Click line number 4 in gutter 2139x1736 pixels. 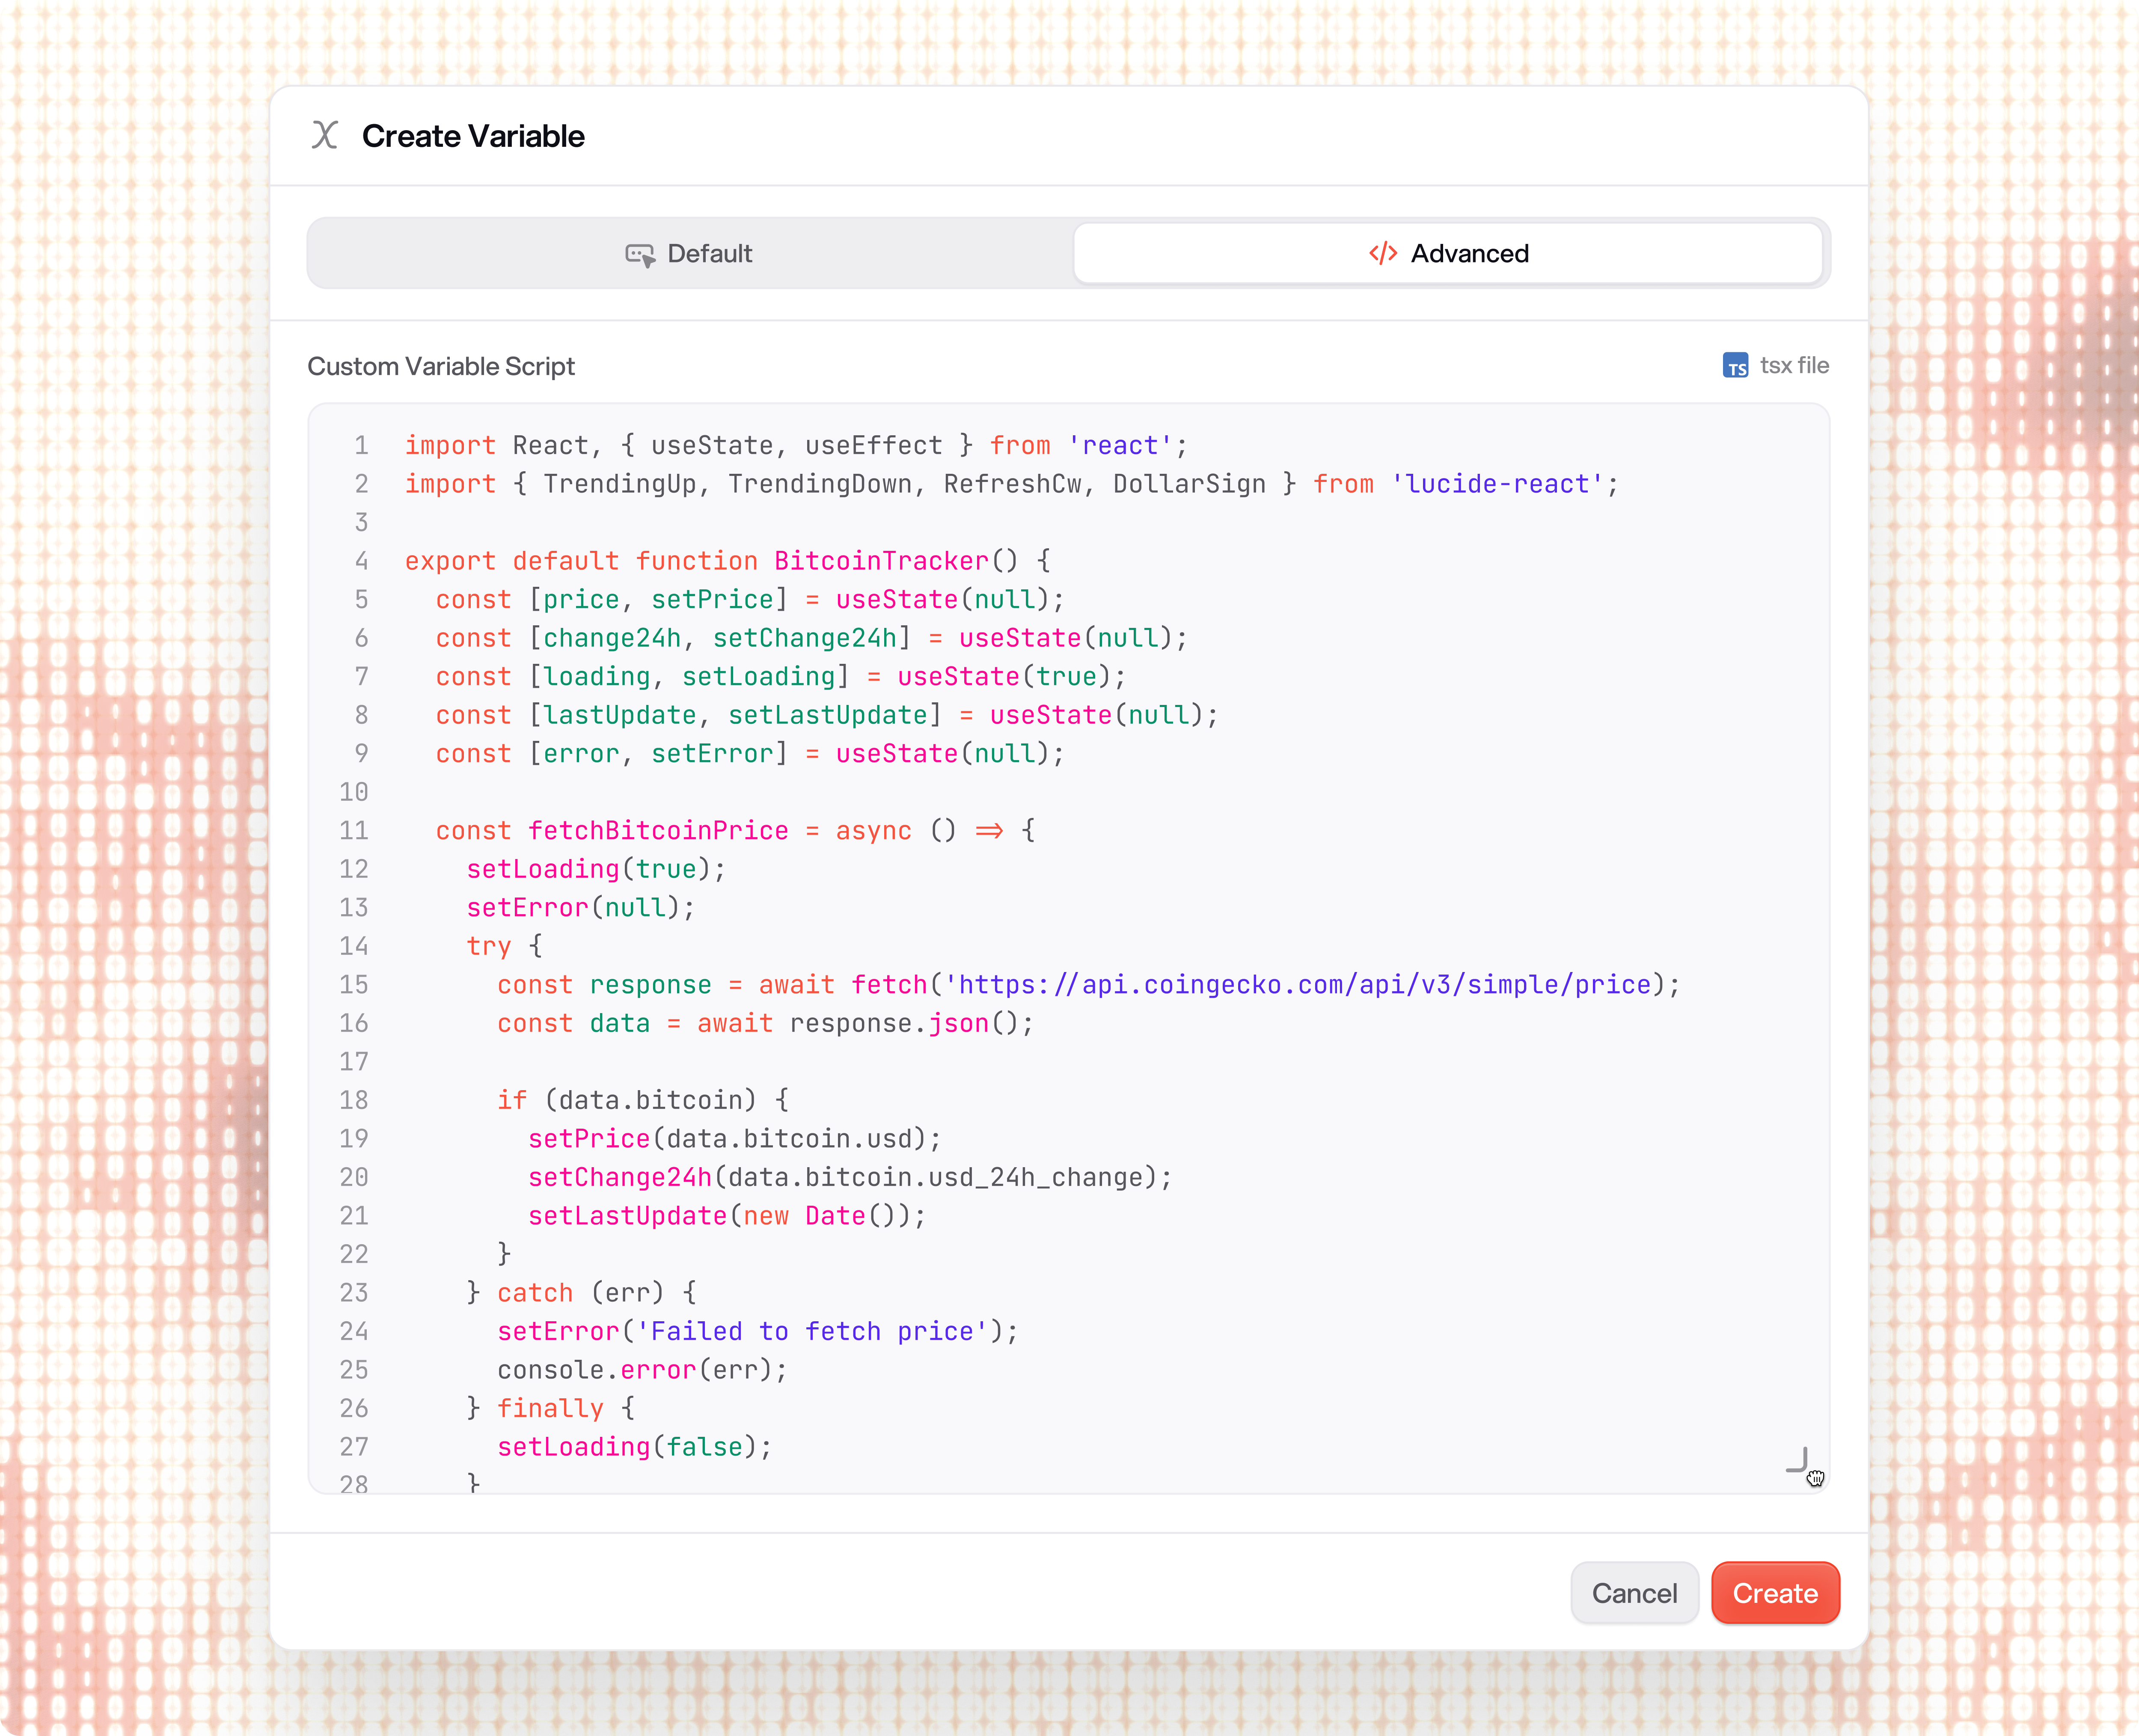click(x=361, y=561)
